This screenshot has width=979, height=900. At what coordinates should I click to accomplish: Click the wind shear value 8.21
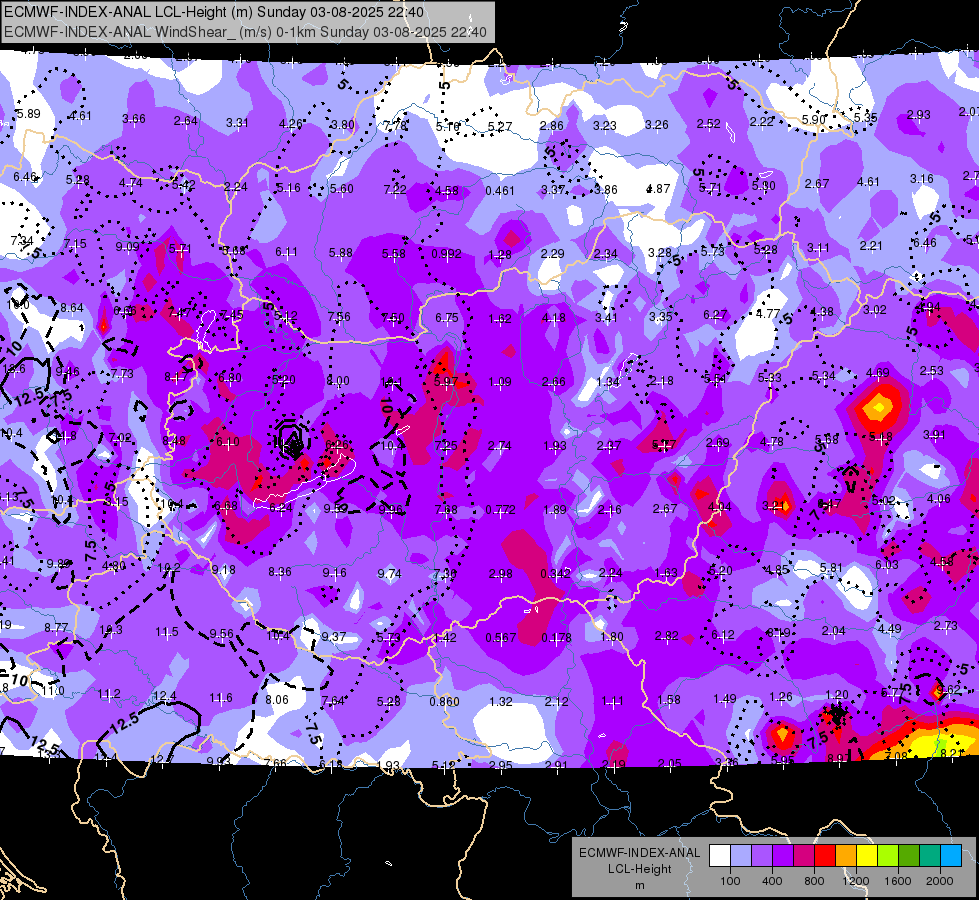click(x=953, y=754)
